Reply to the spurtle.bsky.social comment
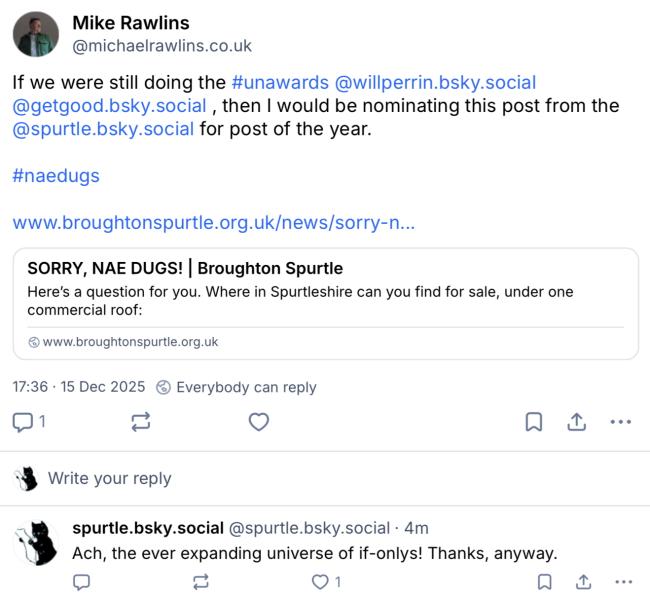 point(83,582)
